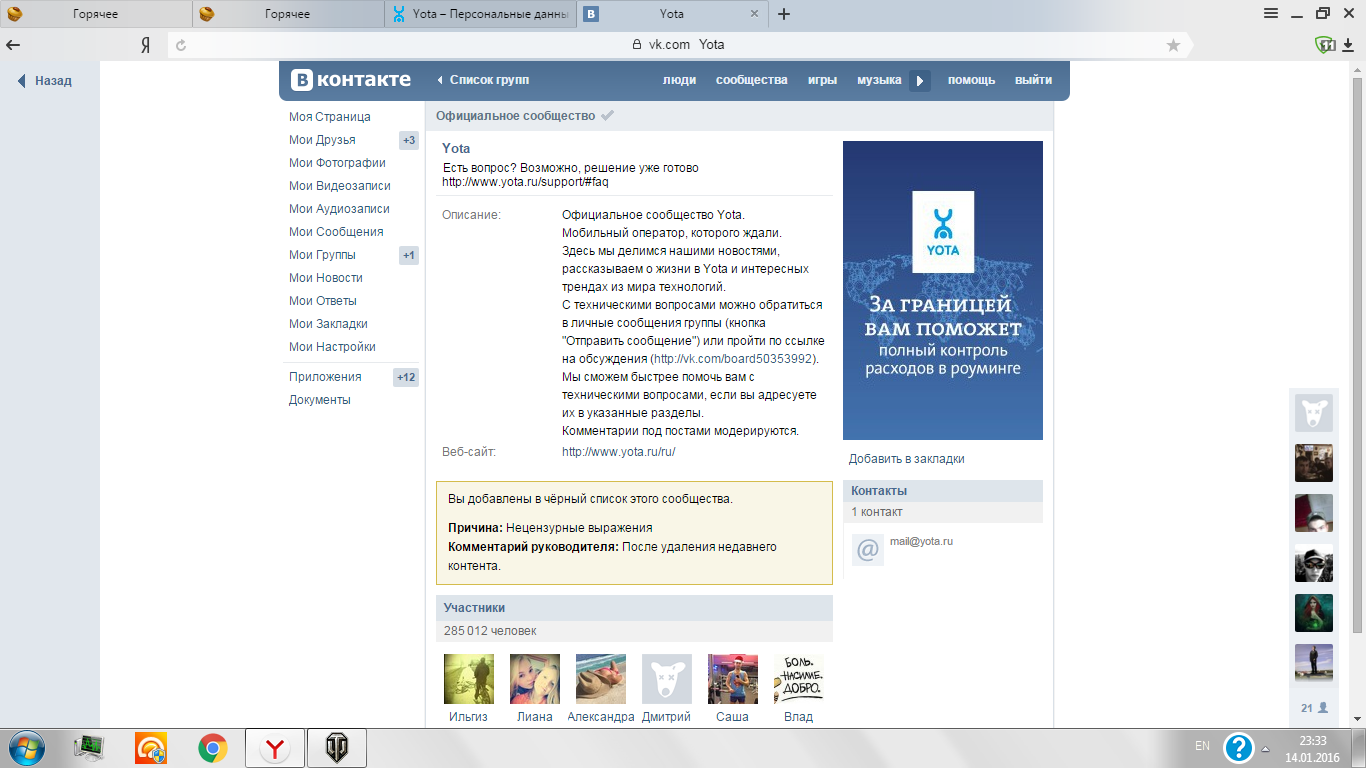The width and height of the screenshot is (1366, 768).
Task: Open the browser hamburger menu
Action: coord(1271,14)
